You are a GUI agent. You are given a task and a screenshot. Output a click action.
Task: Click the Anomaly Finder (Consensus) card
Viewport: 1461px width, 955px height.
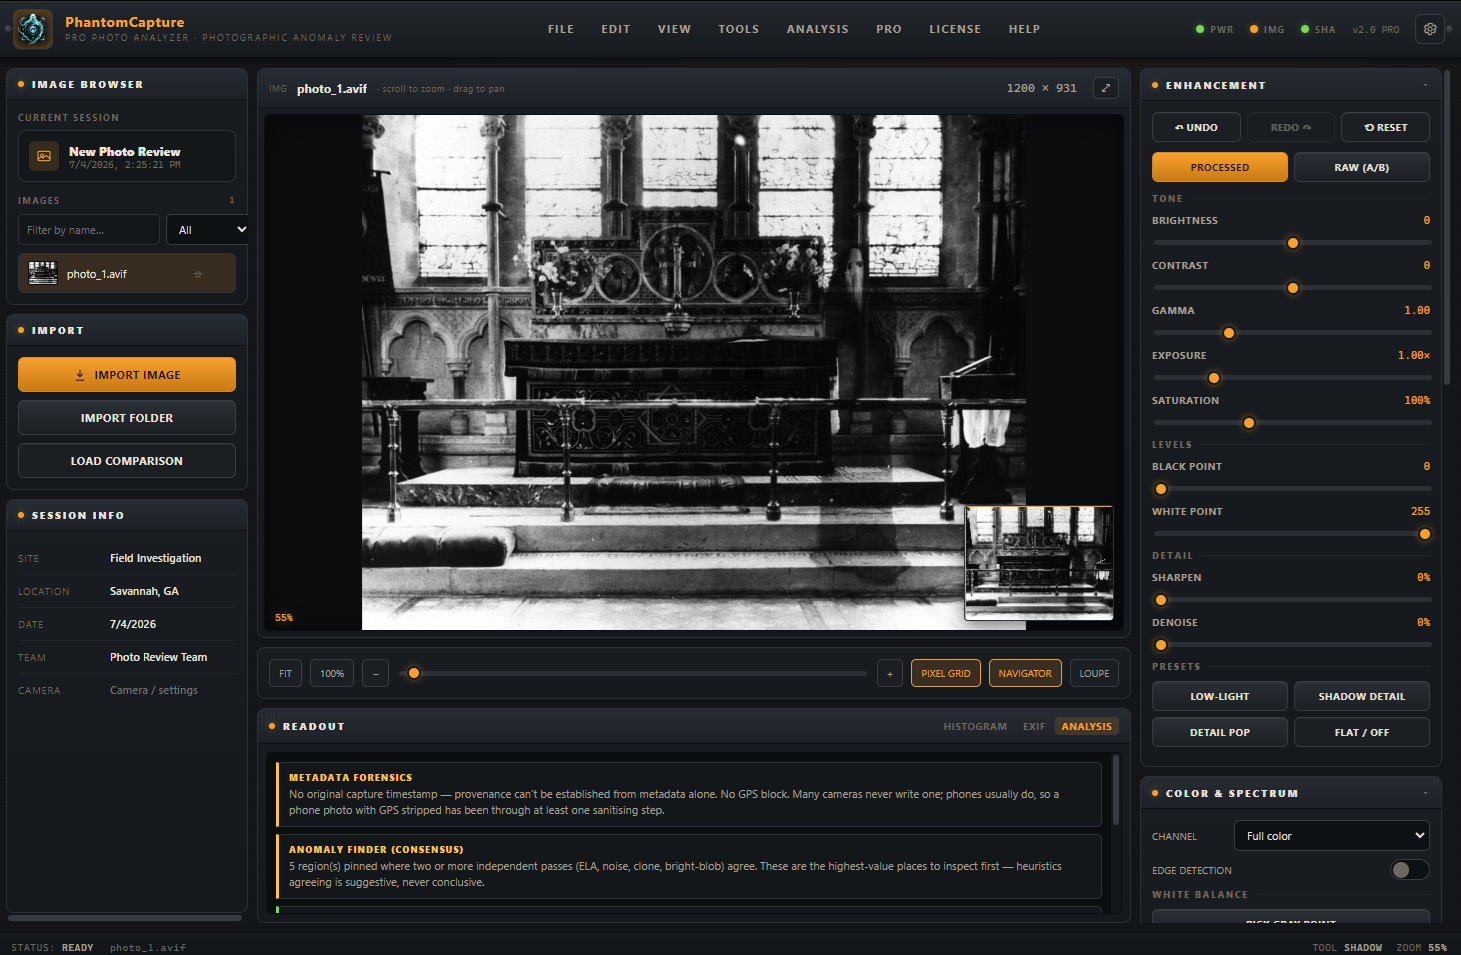click(689, 866)
